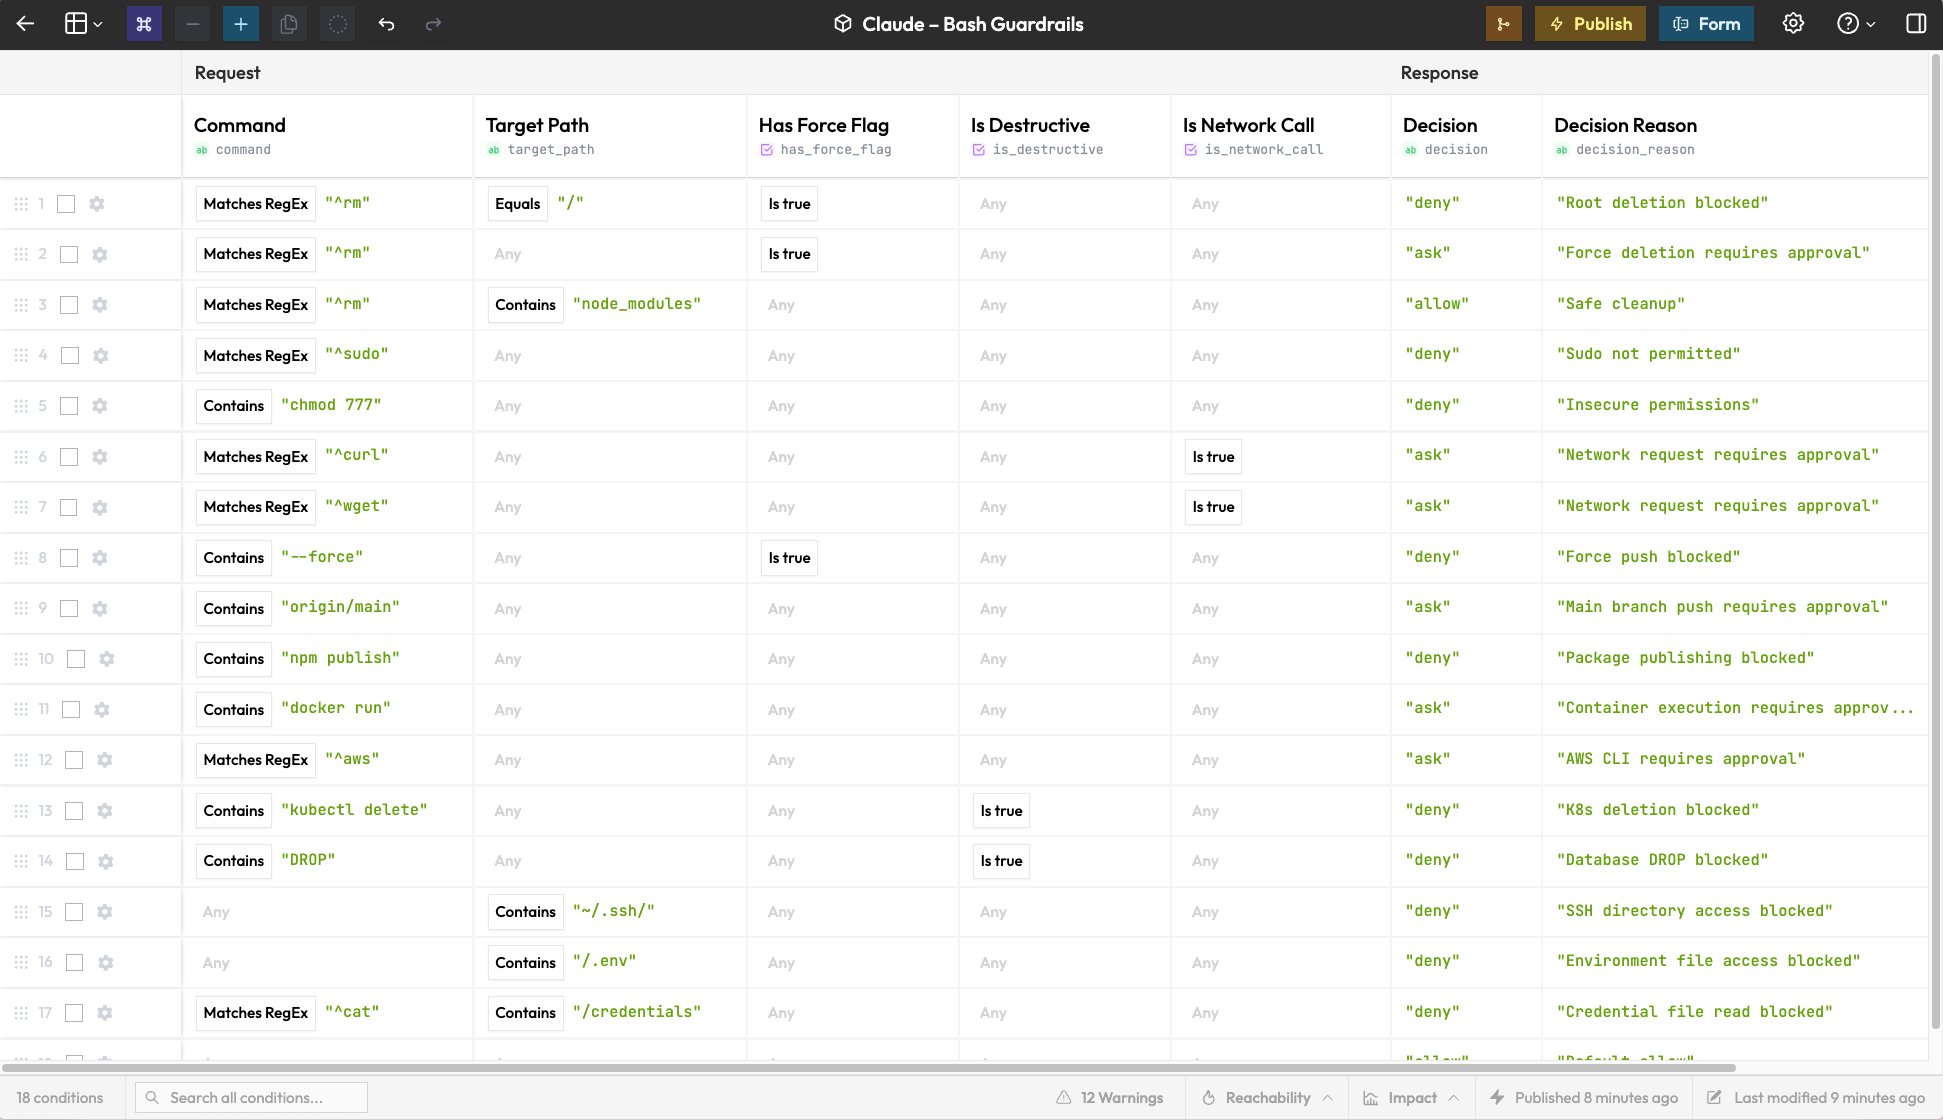
Task: Click the Publish button
Action: pos(1590,23)
